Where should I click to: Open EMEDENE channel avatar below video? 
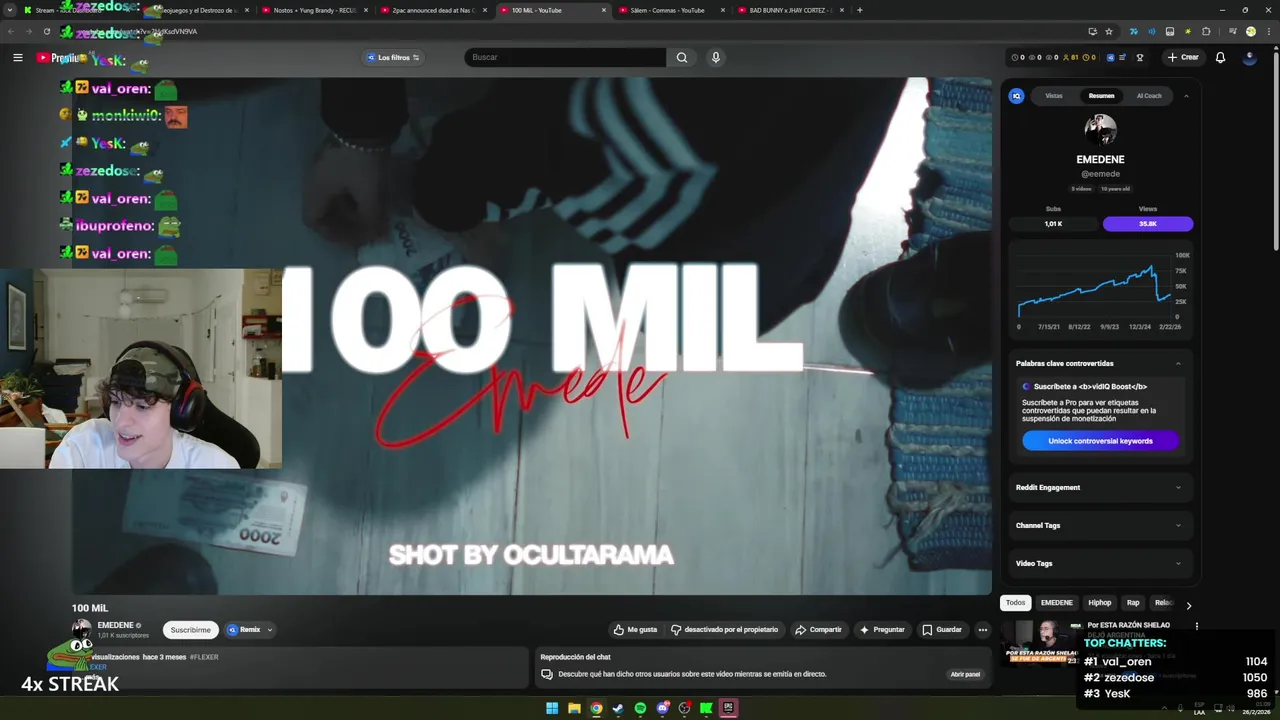click(81, 629)
